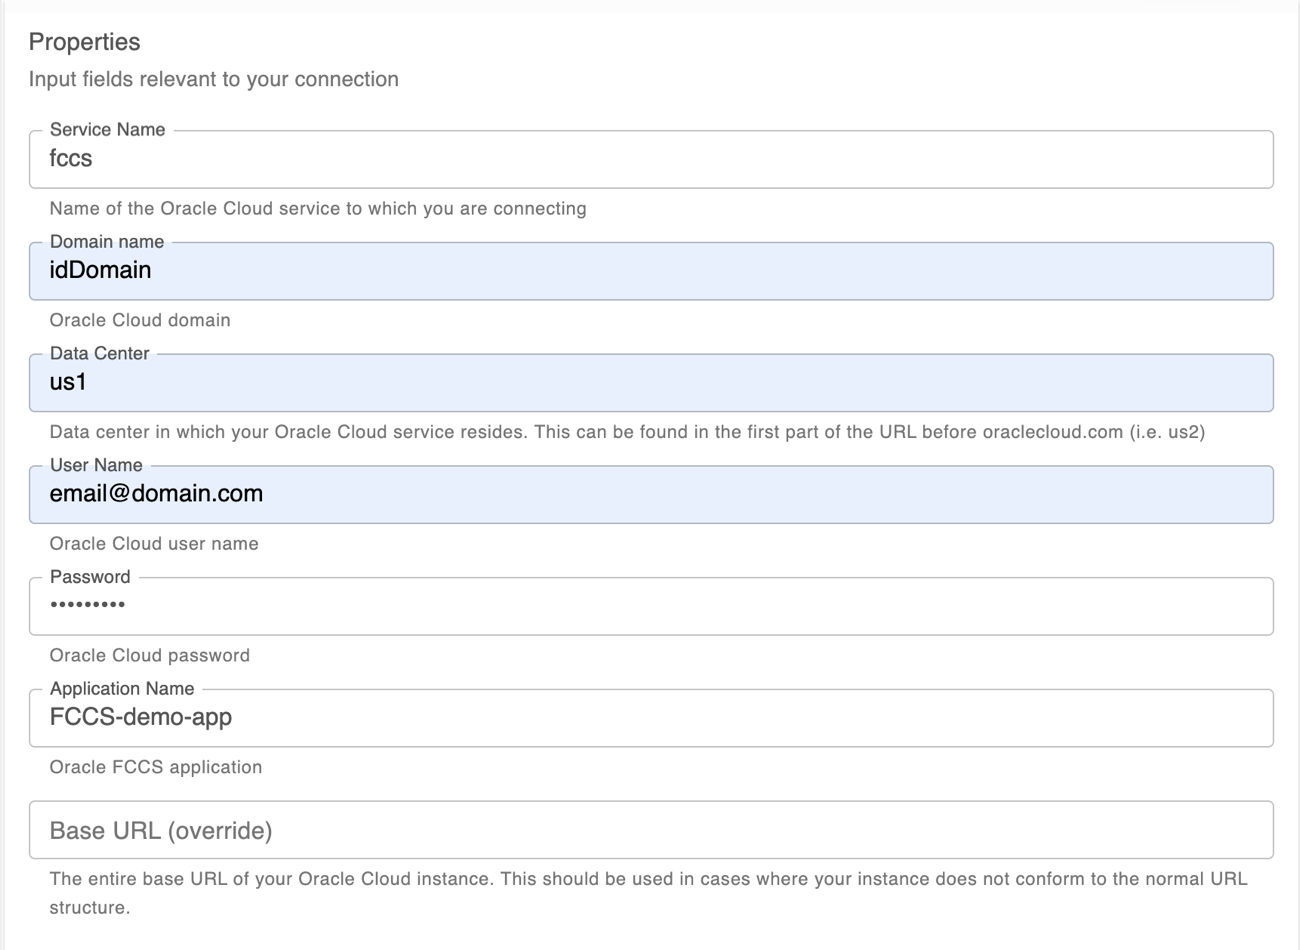Image resolution: width=1300 pixels, height=950 pixels.
Task: Click into the Password field
Action: click(x=651, y=606)
